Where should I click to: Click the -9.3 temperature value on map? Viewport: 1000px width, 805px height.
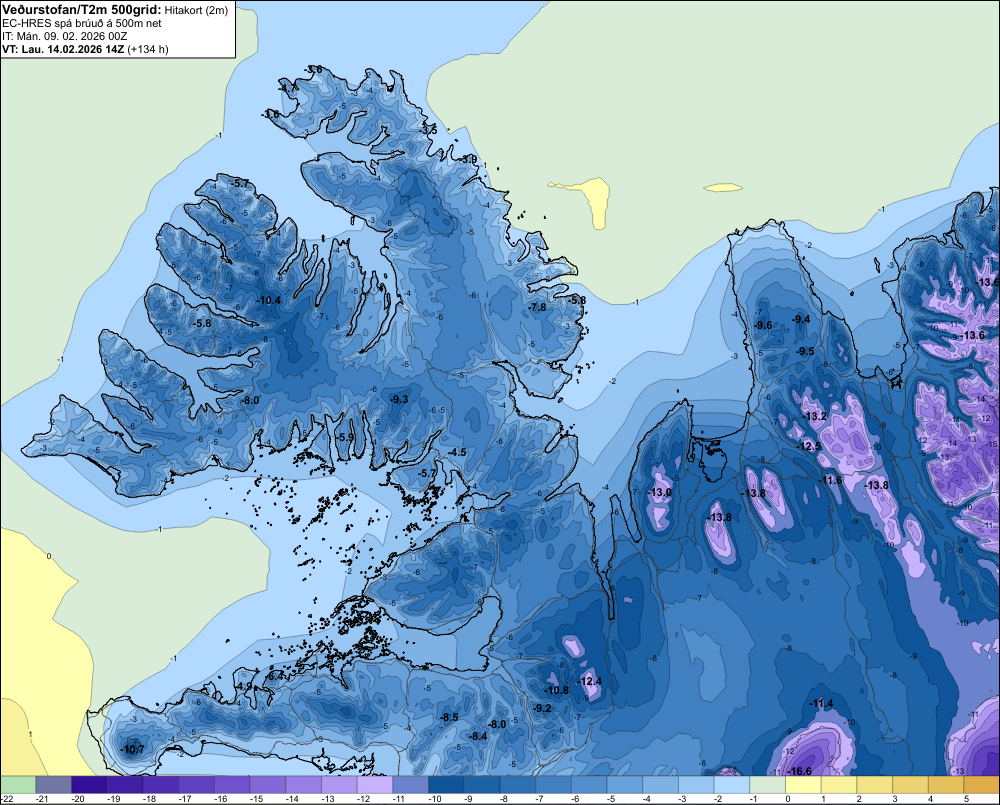click(399, 399)
